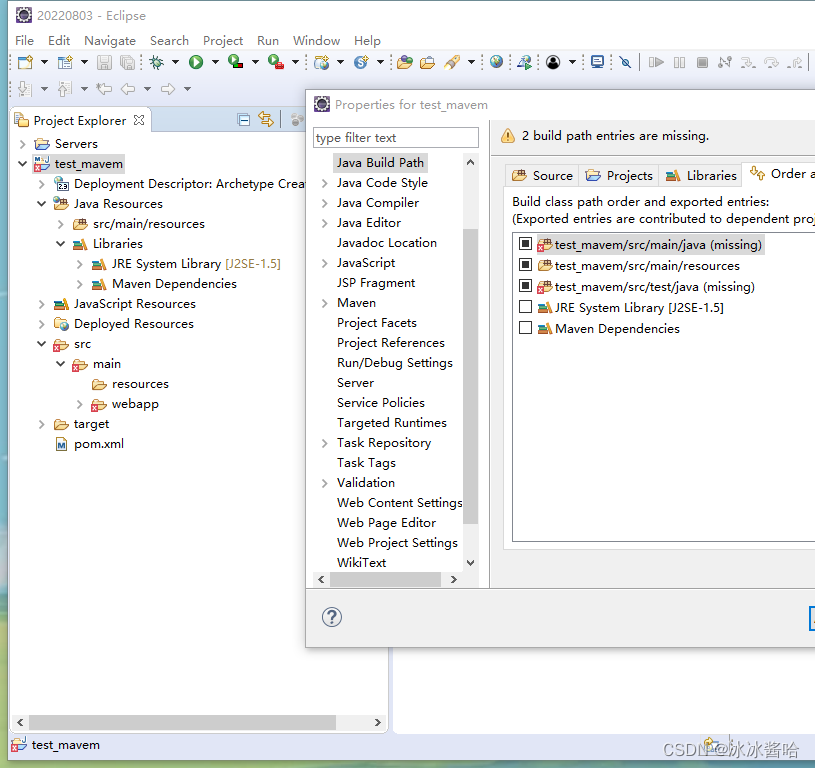Launch Debug with the bug icon
This screenshot has height=768, width=815.
[156, 62]
